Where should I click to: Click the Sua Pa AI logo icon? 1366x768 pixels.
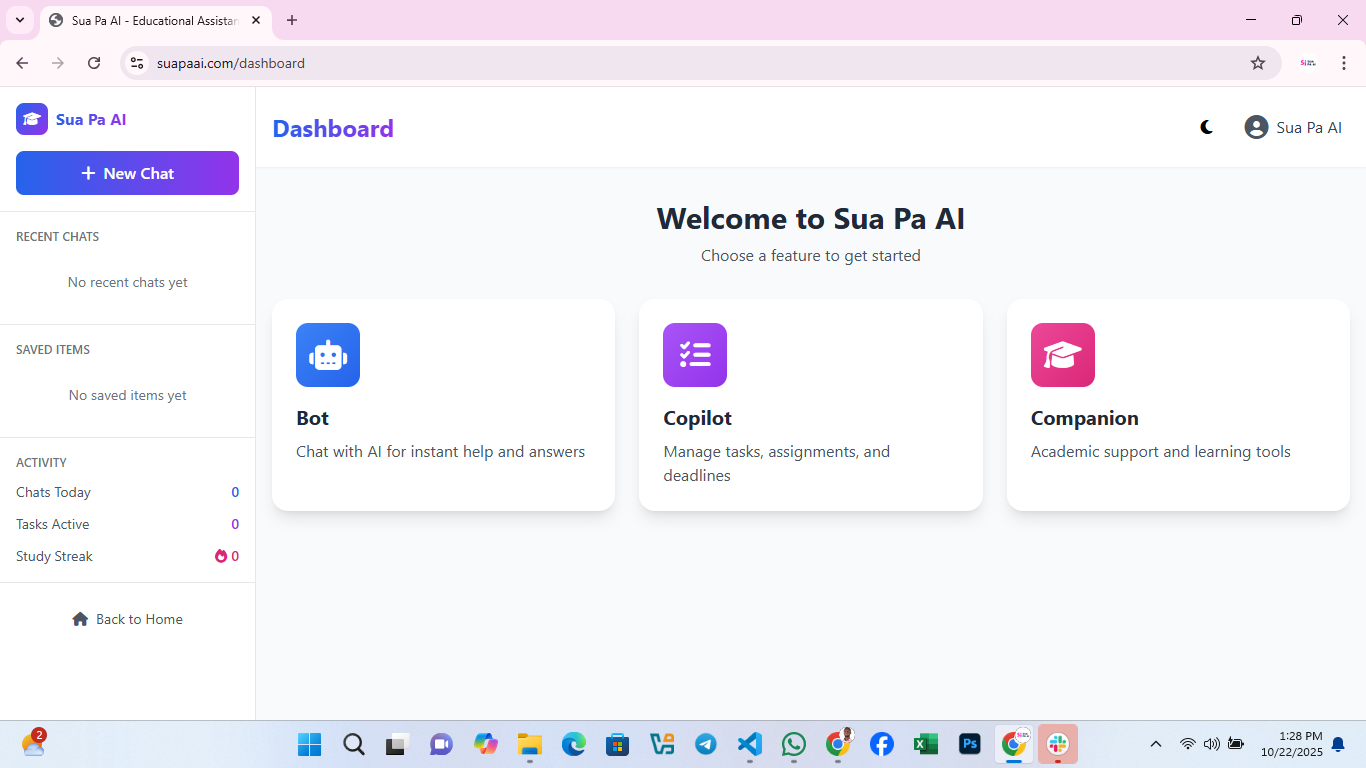(x=32, y=119)
